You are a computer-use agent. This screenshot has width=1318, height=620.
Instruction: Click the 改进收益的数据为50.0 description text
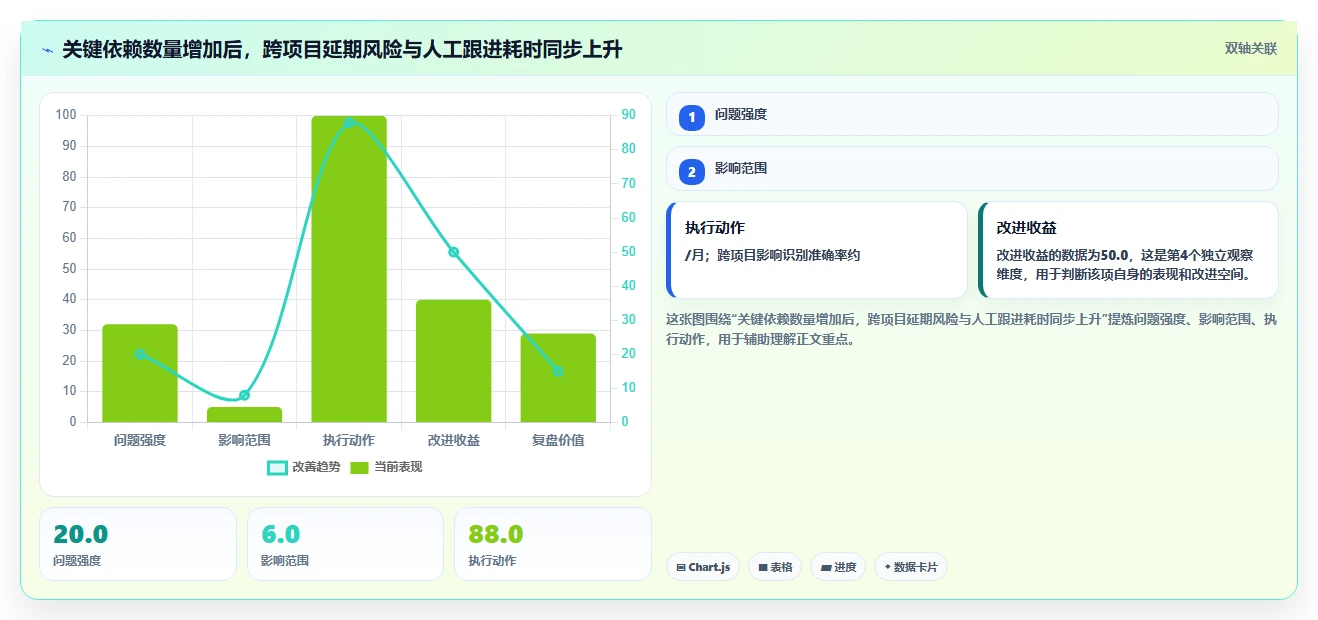1124,265
